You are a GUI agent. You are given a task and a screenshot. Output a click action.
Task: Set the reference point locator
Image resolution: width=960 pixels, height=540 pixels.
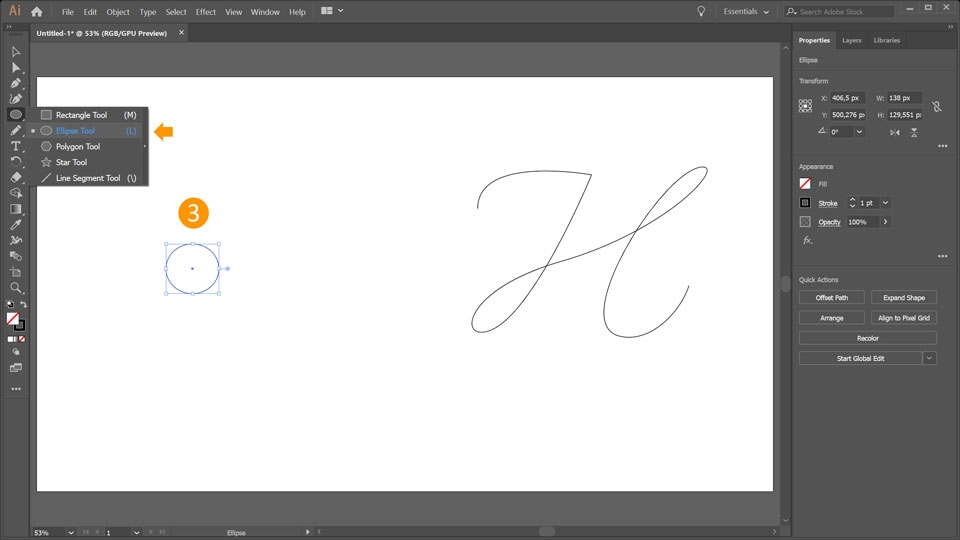805,106
